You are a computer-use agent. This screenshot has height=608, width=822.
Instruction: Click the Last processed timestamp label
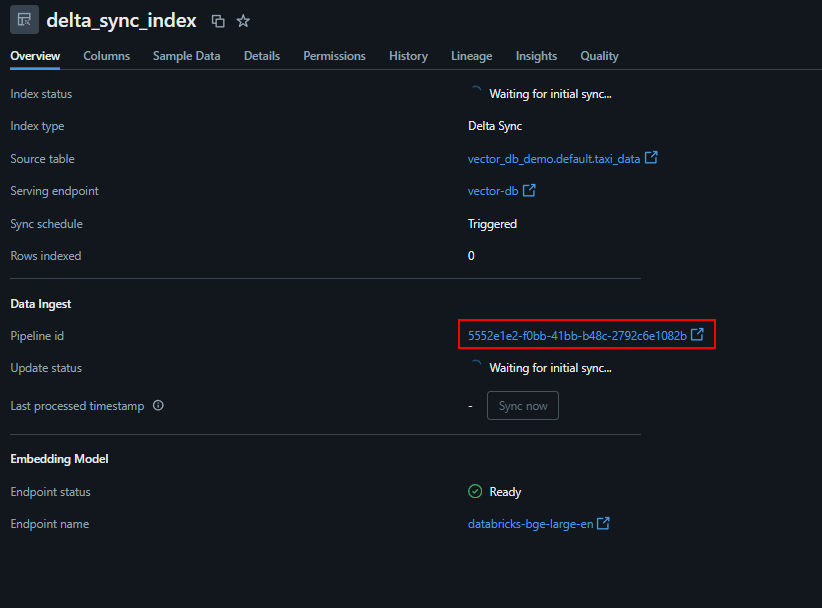point(77,406)
